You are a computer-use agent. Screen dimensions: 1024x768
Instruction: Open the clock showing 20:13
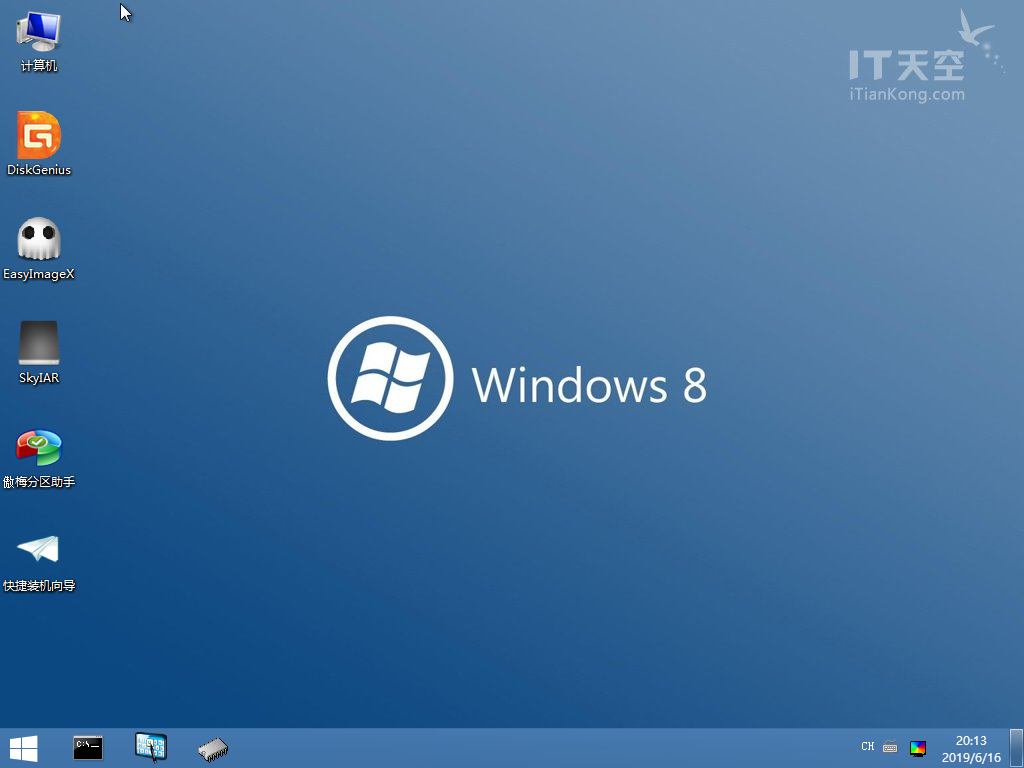click(x=971, y=741)
